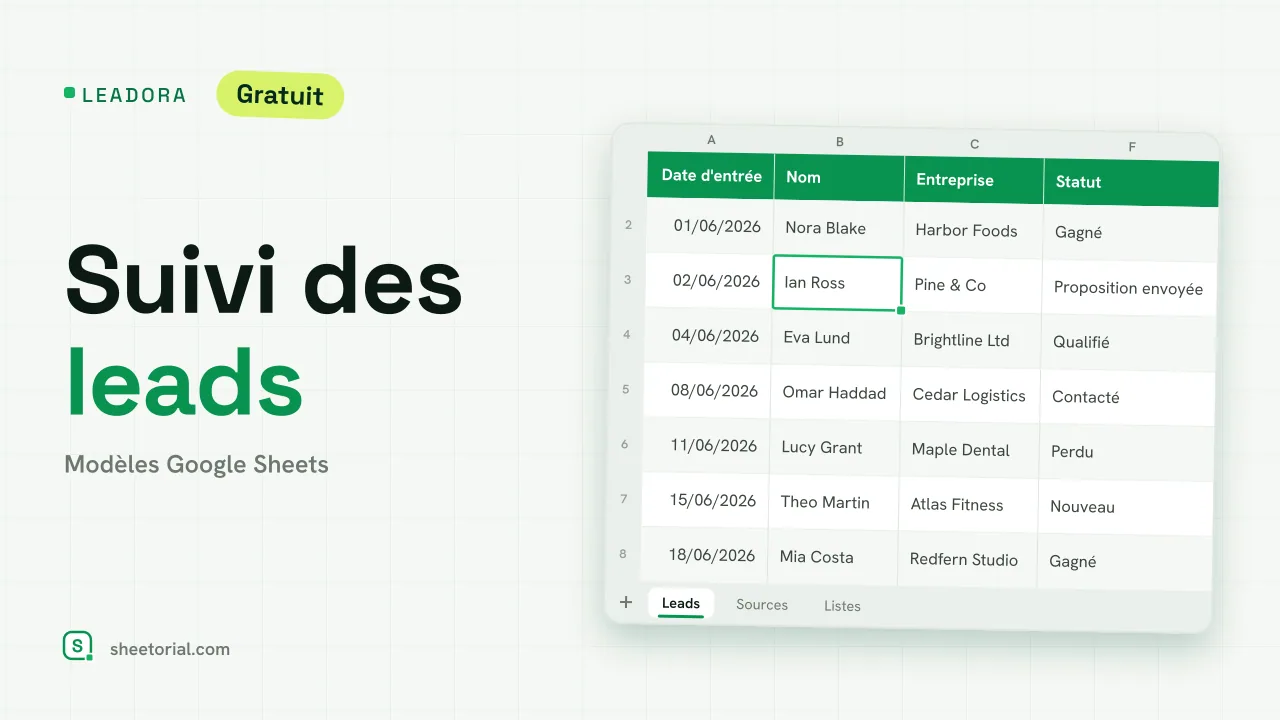Select column A by its letter
The image size is (1280, 720).
point(711,140)
